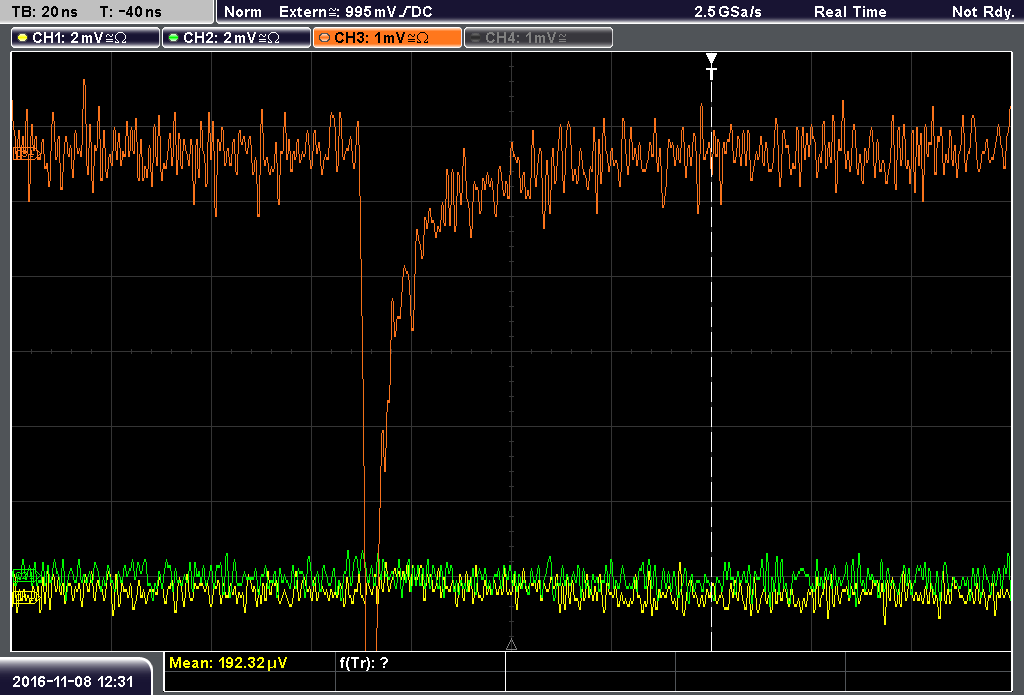The width and height of the screenshot is (1024, 695).
Task: Click the Not Rdy. status indicator
Action: click(x=983, y=12)
